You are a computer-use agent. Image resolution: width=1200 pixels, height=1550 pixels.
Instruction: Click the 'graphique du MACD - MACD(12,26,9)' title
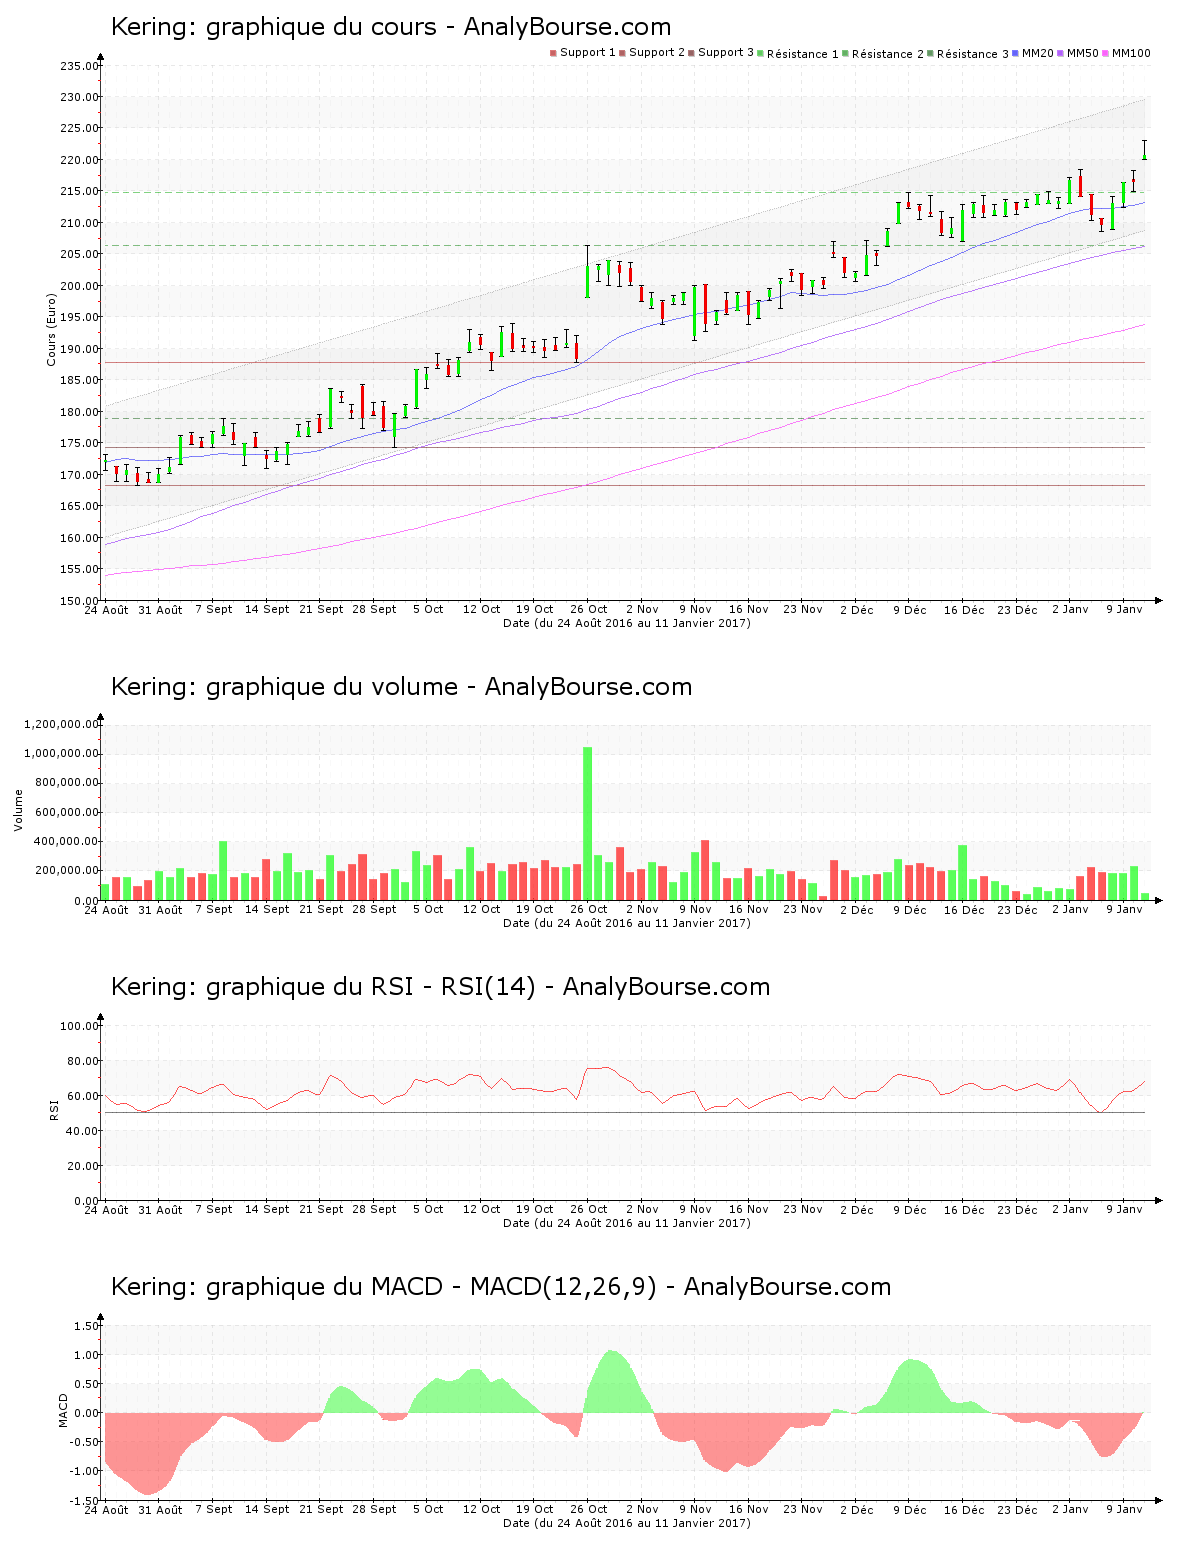point(432,1287)
